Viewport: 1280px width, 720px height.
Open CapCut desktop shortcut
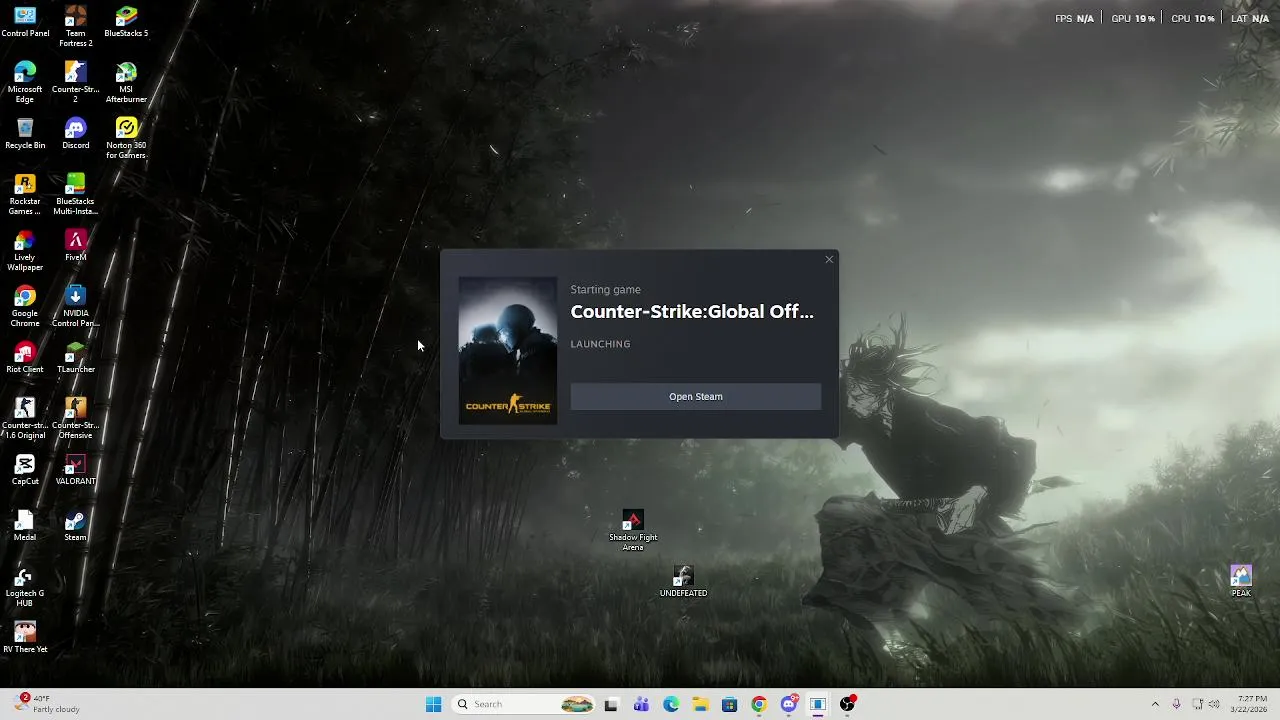point(25,470)
